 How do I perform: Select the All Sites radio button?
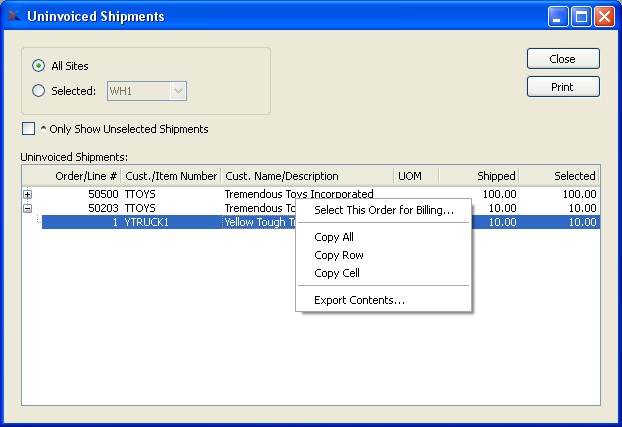click(x=39, y=66)
